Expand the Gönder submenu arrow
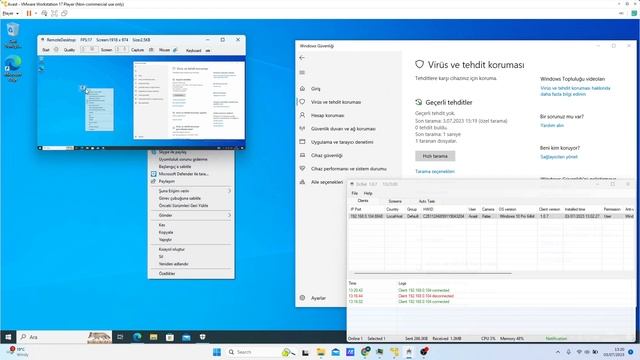 click(x=229, y=215)
